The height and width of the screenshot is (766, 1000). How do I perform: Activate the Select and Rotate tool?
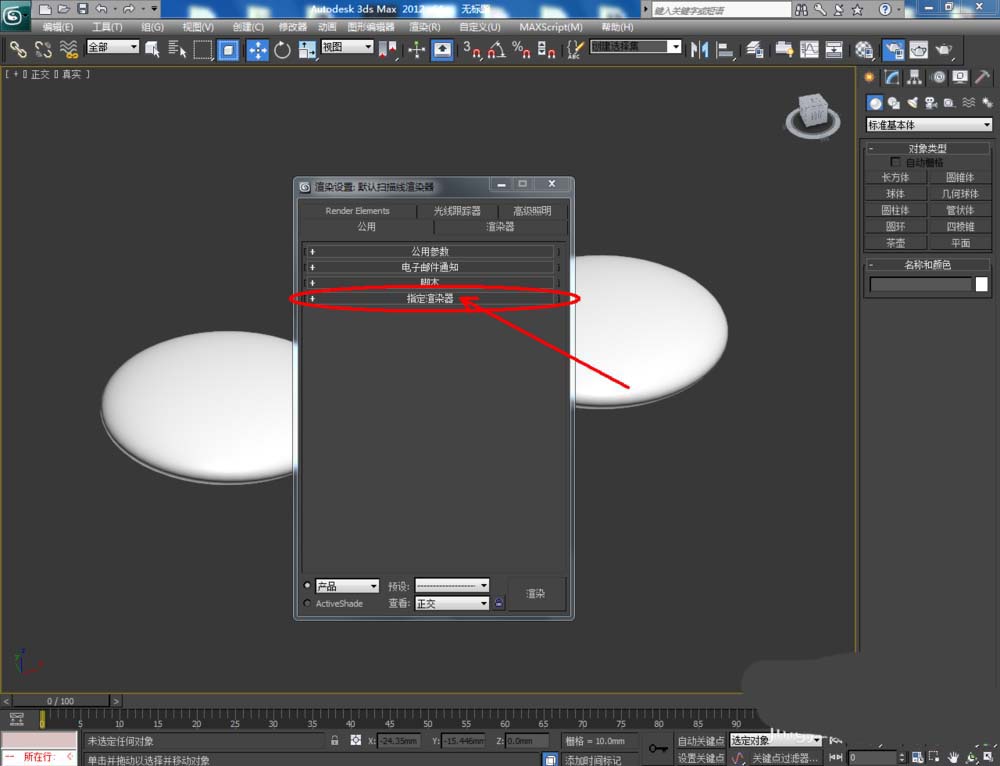coord(282,50)
